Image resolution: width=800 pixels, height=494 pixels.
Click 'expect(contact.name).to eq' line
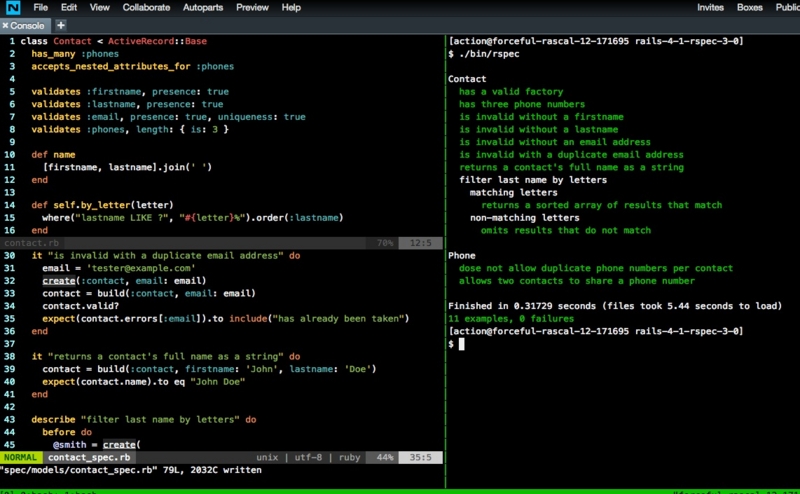(x=144, y=382)
